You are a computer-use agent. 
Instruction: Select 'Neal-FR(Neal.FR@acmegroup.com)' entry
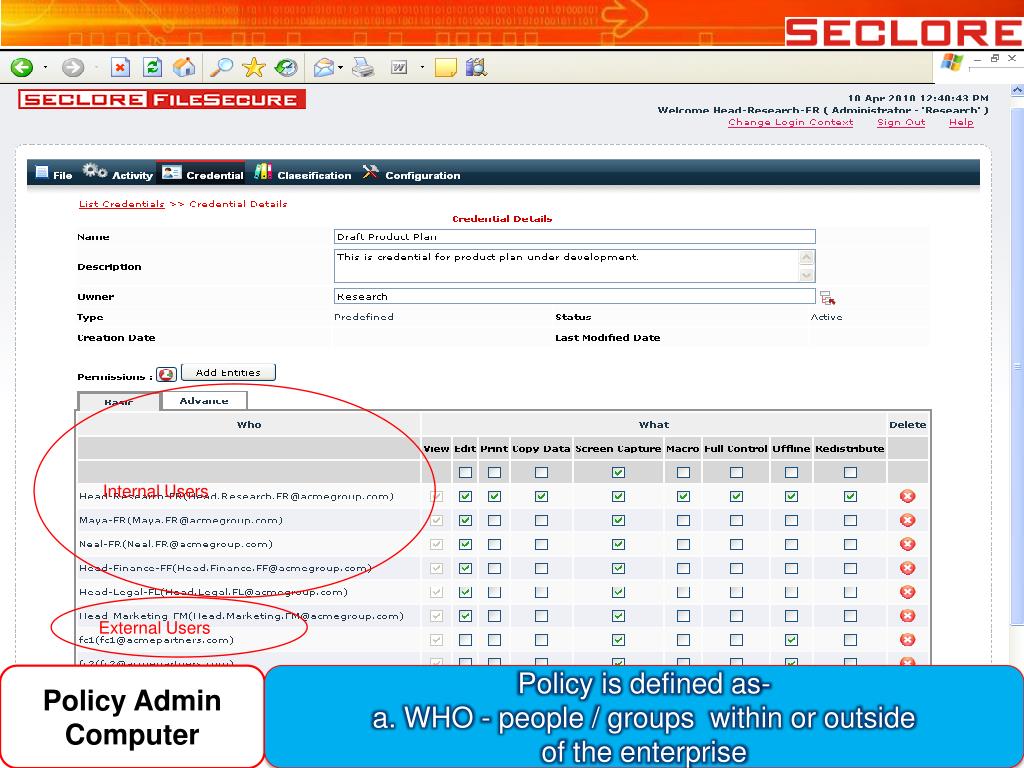point(176,544)
